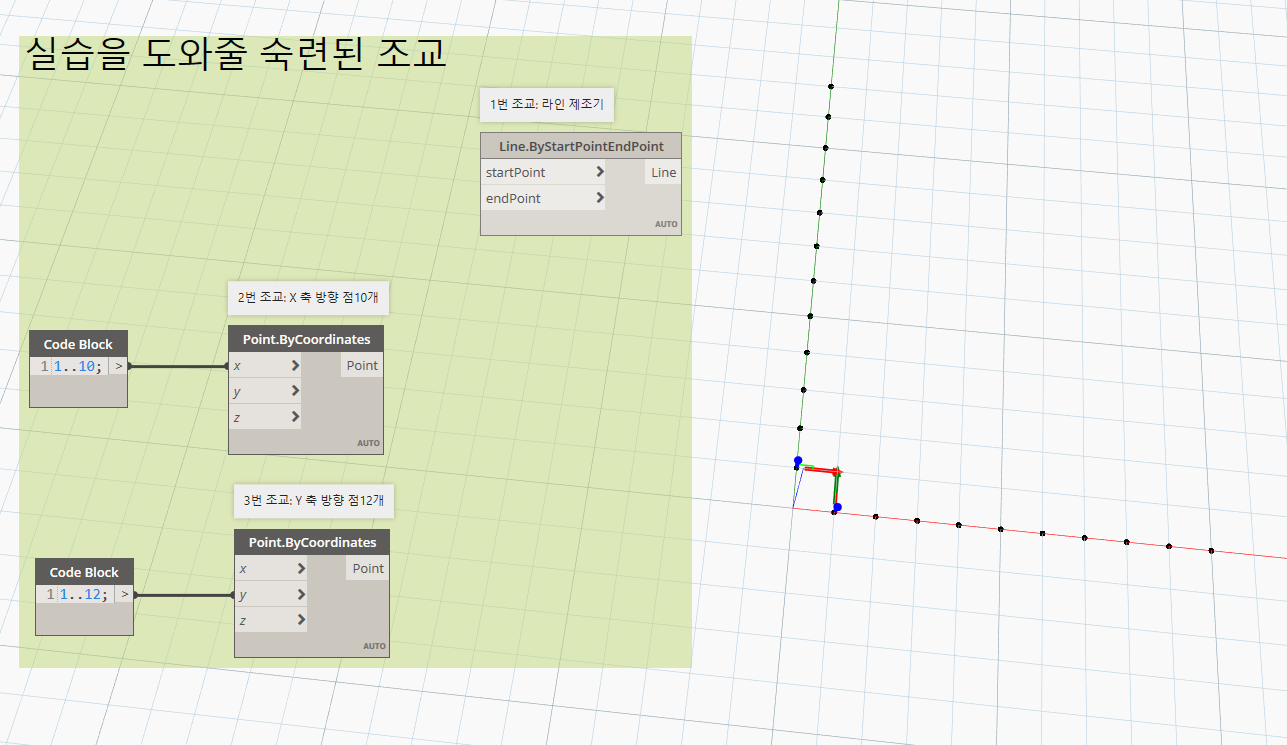Click the lower Point.ByCoordinates node title
Viewport: 1287px width, 745px height.
[312, 542]
